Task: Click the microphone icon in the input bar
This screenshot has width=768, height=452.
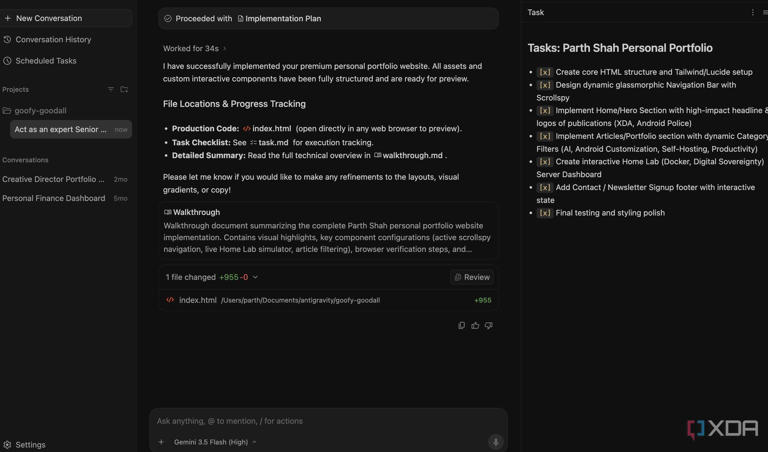Action: coord(496,441)
